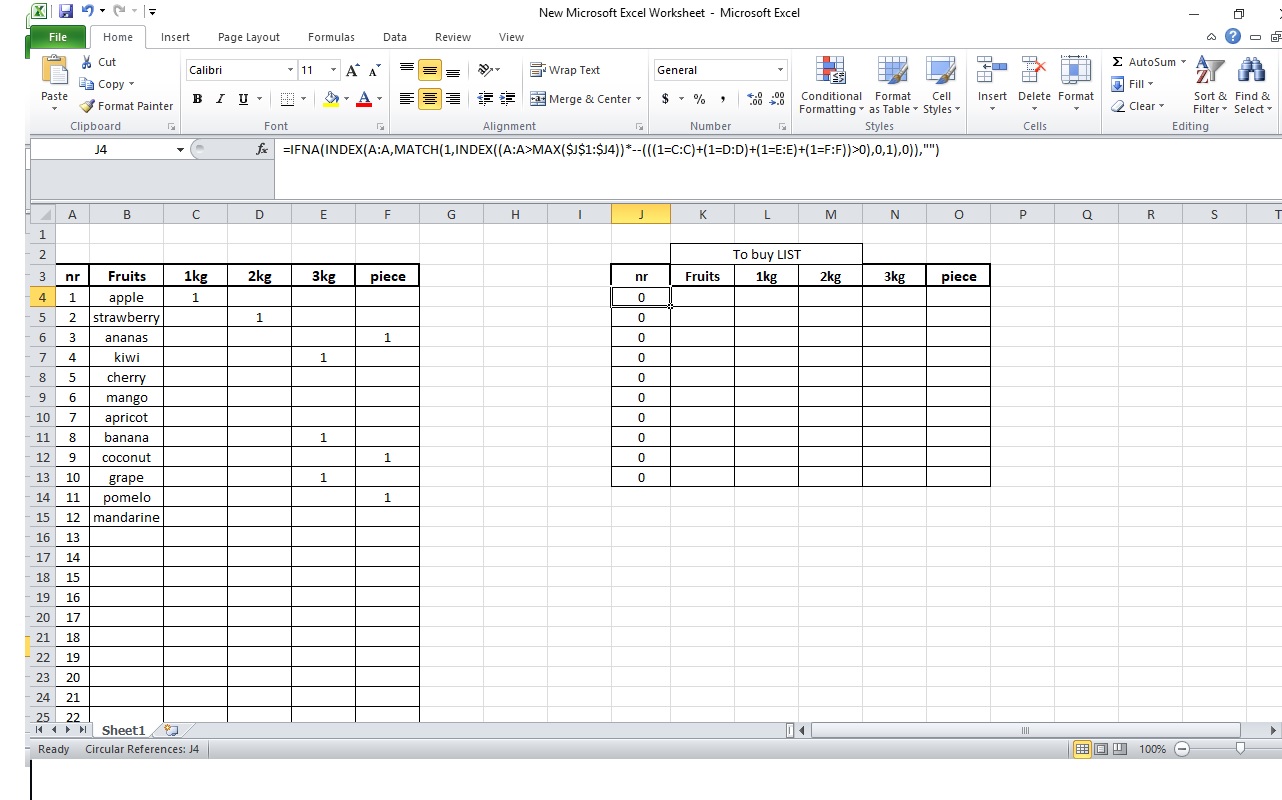Open Find & Select options
Image resolution: width=1282 pixels, height=800 pixels.
point(1251,87)
